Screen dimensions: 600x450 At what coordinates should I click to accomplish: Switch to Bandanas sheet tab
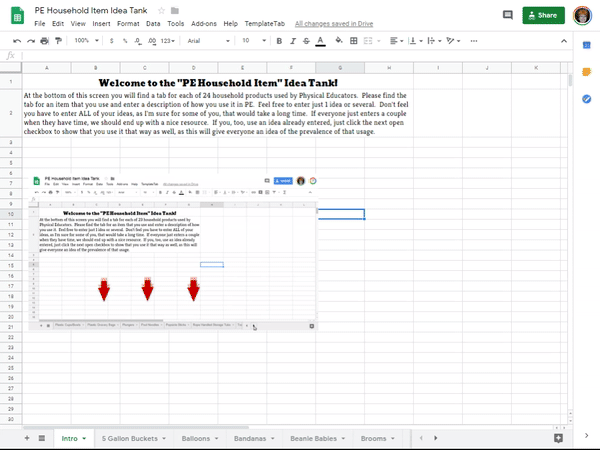point(250,439)
